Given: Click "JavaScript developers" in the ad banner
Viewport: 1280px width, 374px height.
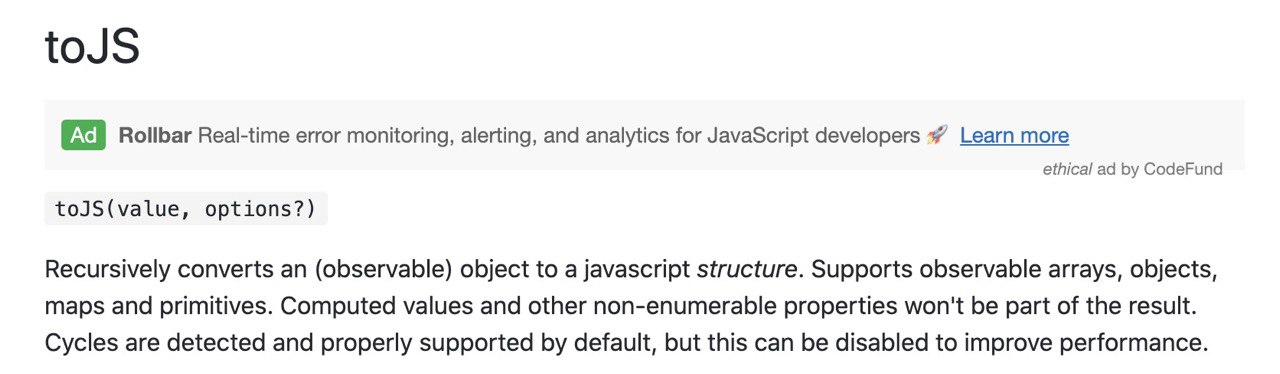Looking at the screenshot, I should (813, 136).
